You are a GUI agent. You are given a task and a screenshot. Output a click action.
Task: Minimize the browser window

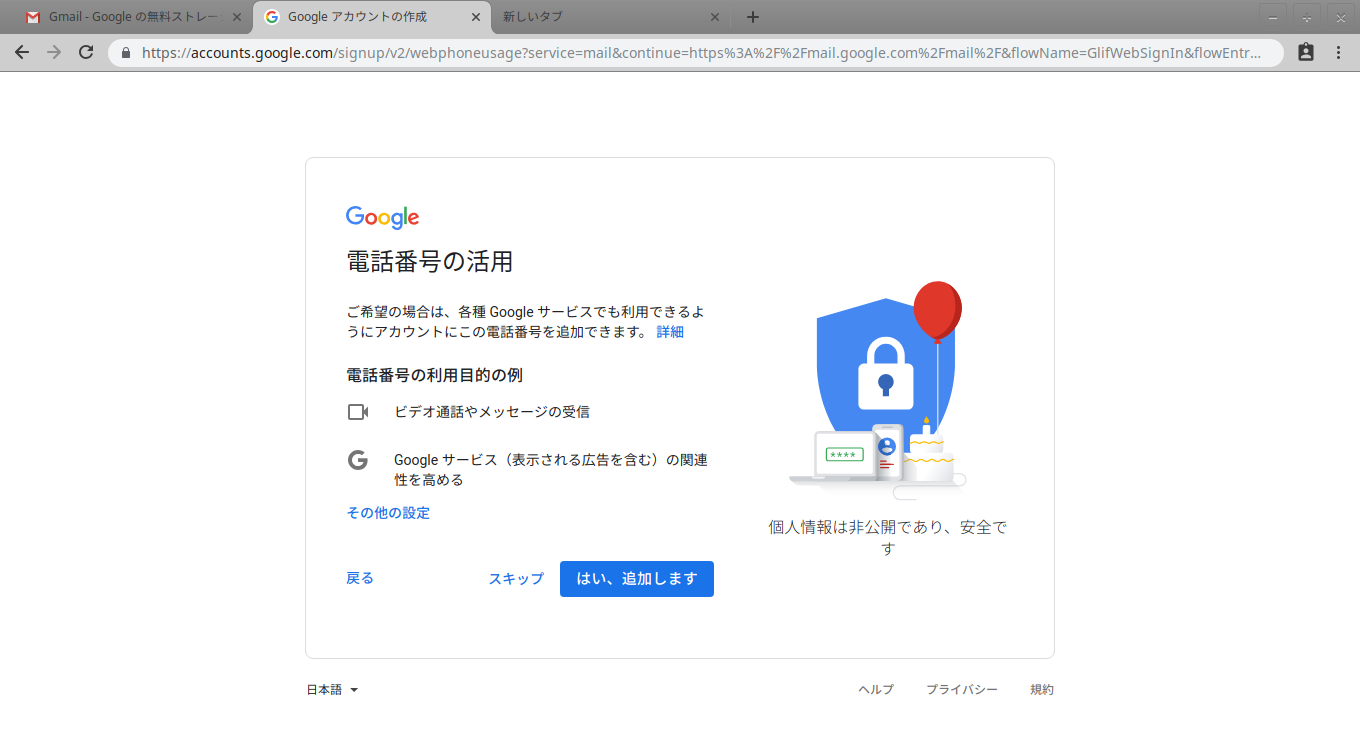point(1273,17)
